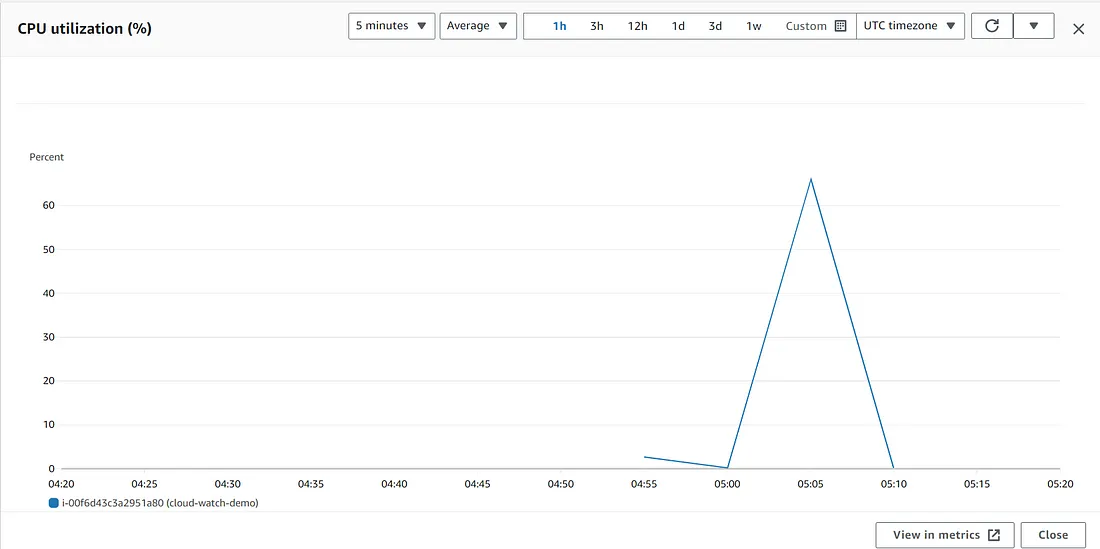Click the 05:10 x-axis label

894,484
